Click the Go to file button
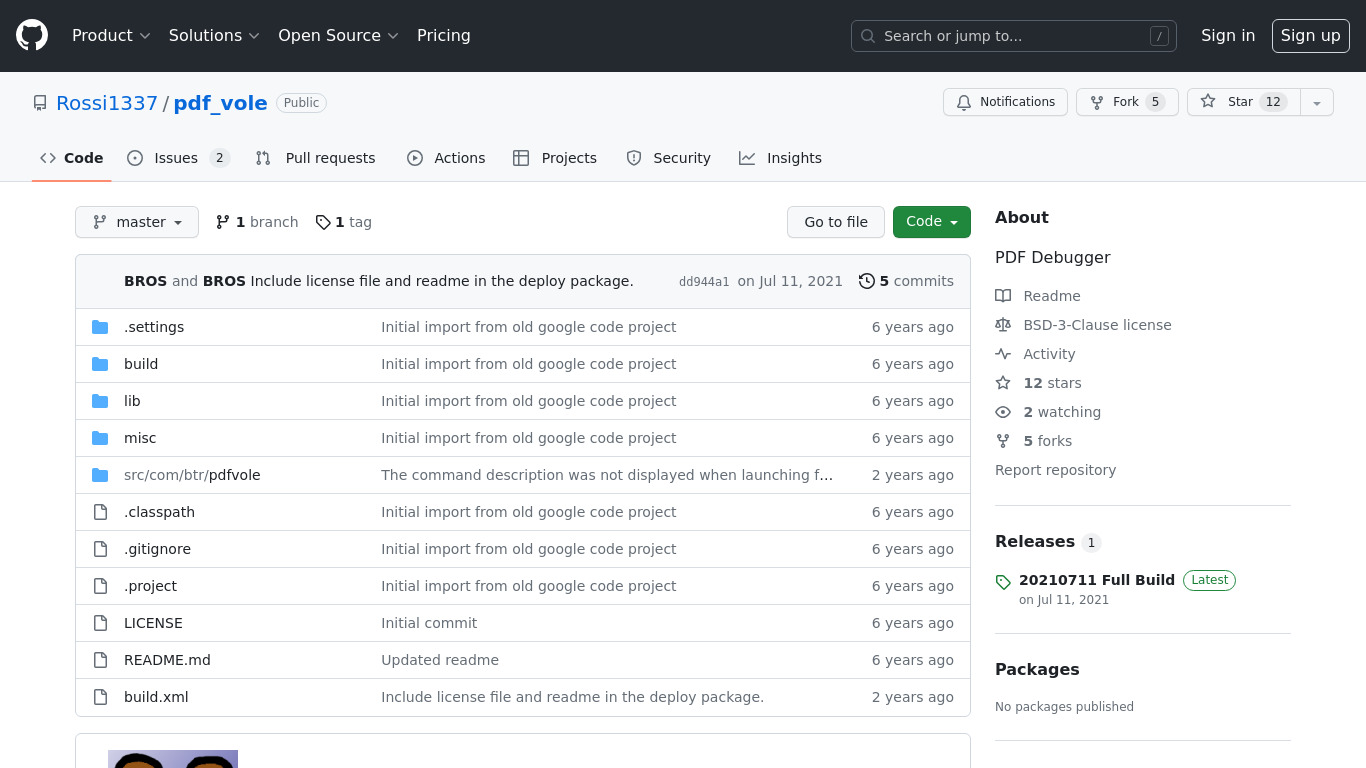Screen dimensions: 1366x768 836,222
